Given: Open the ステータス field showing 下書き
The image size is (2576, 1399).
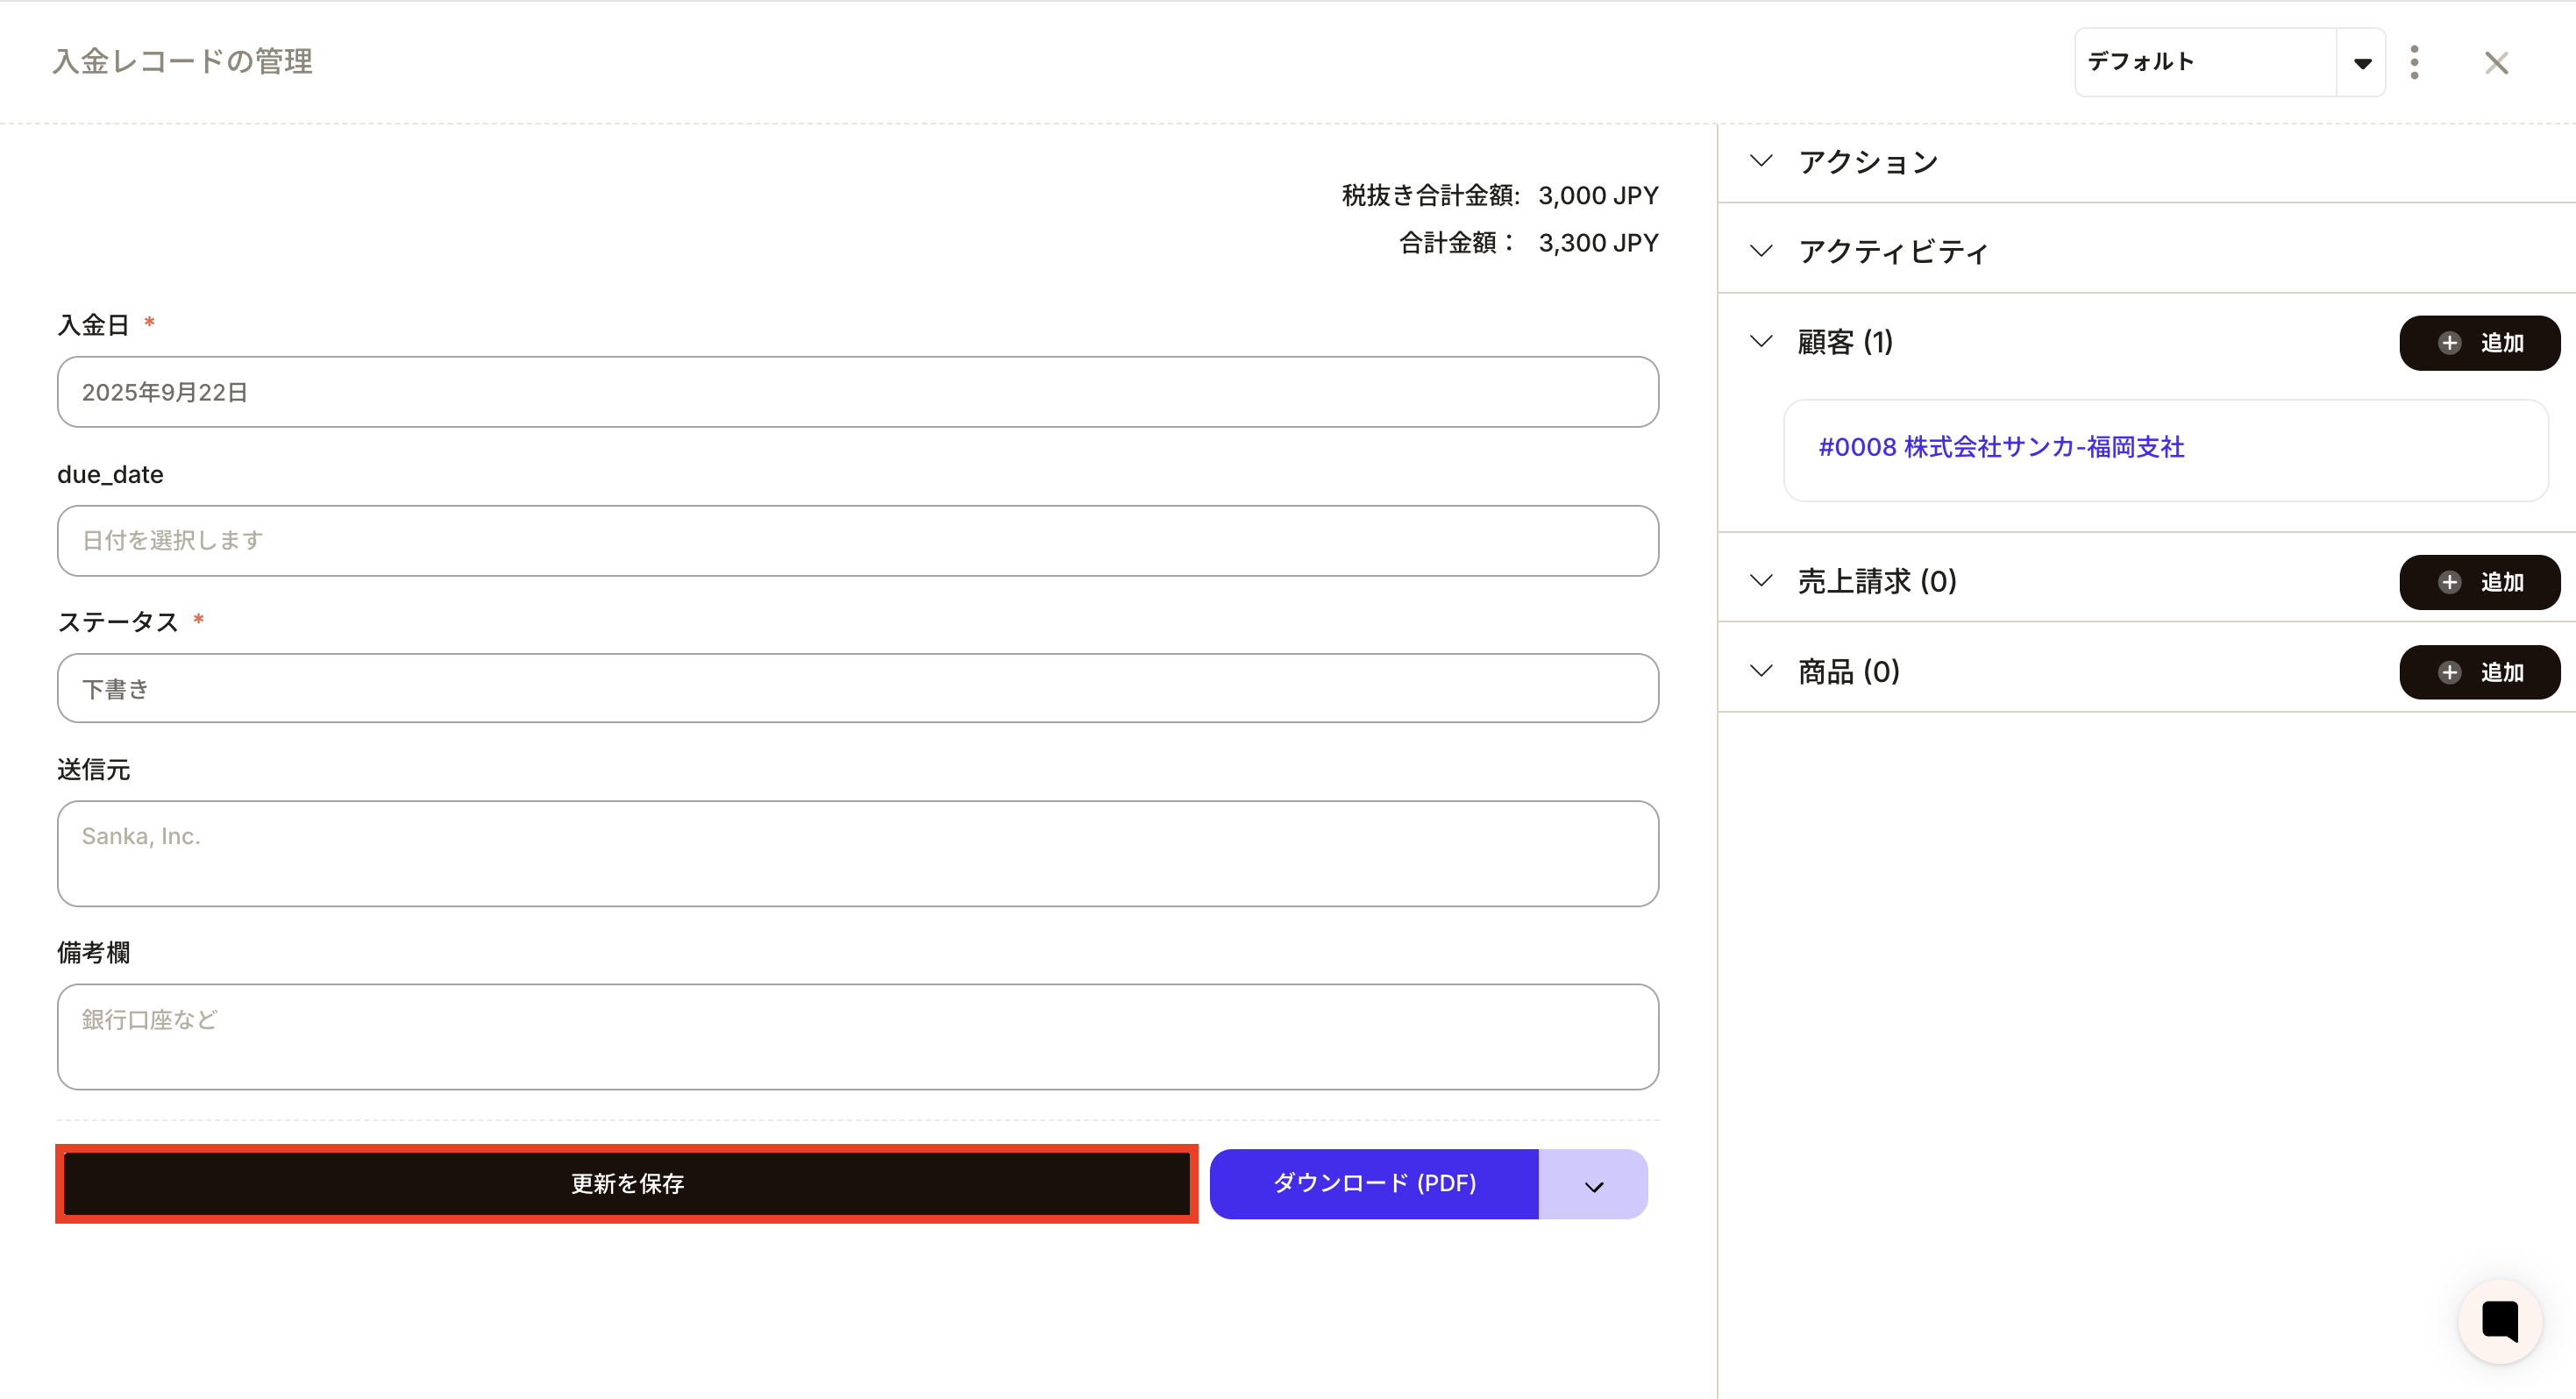Looking at the screenshot, I should coord(857,688).
